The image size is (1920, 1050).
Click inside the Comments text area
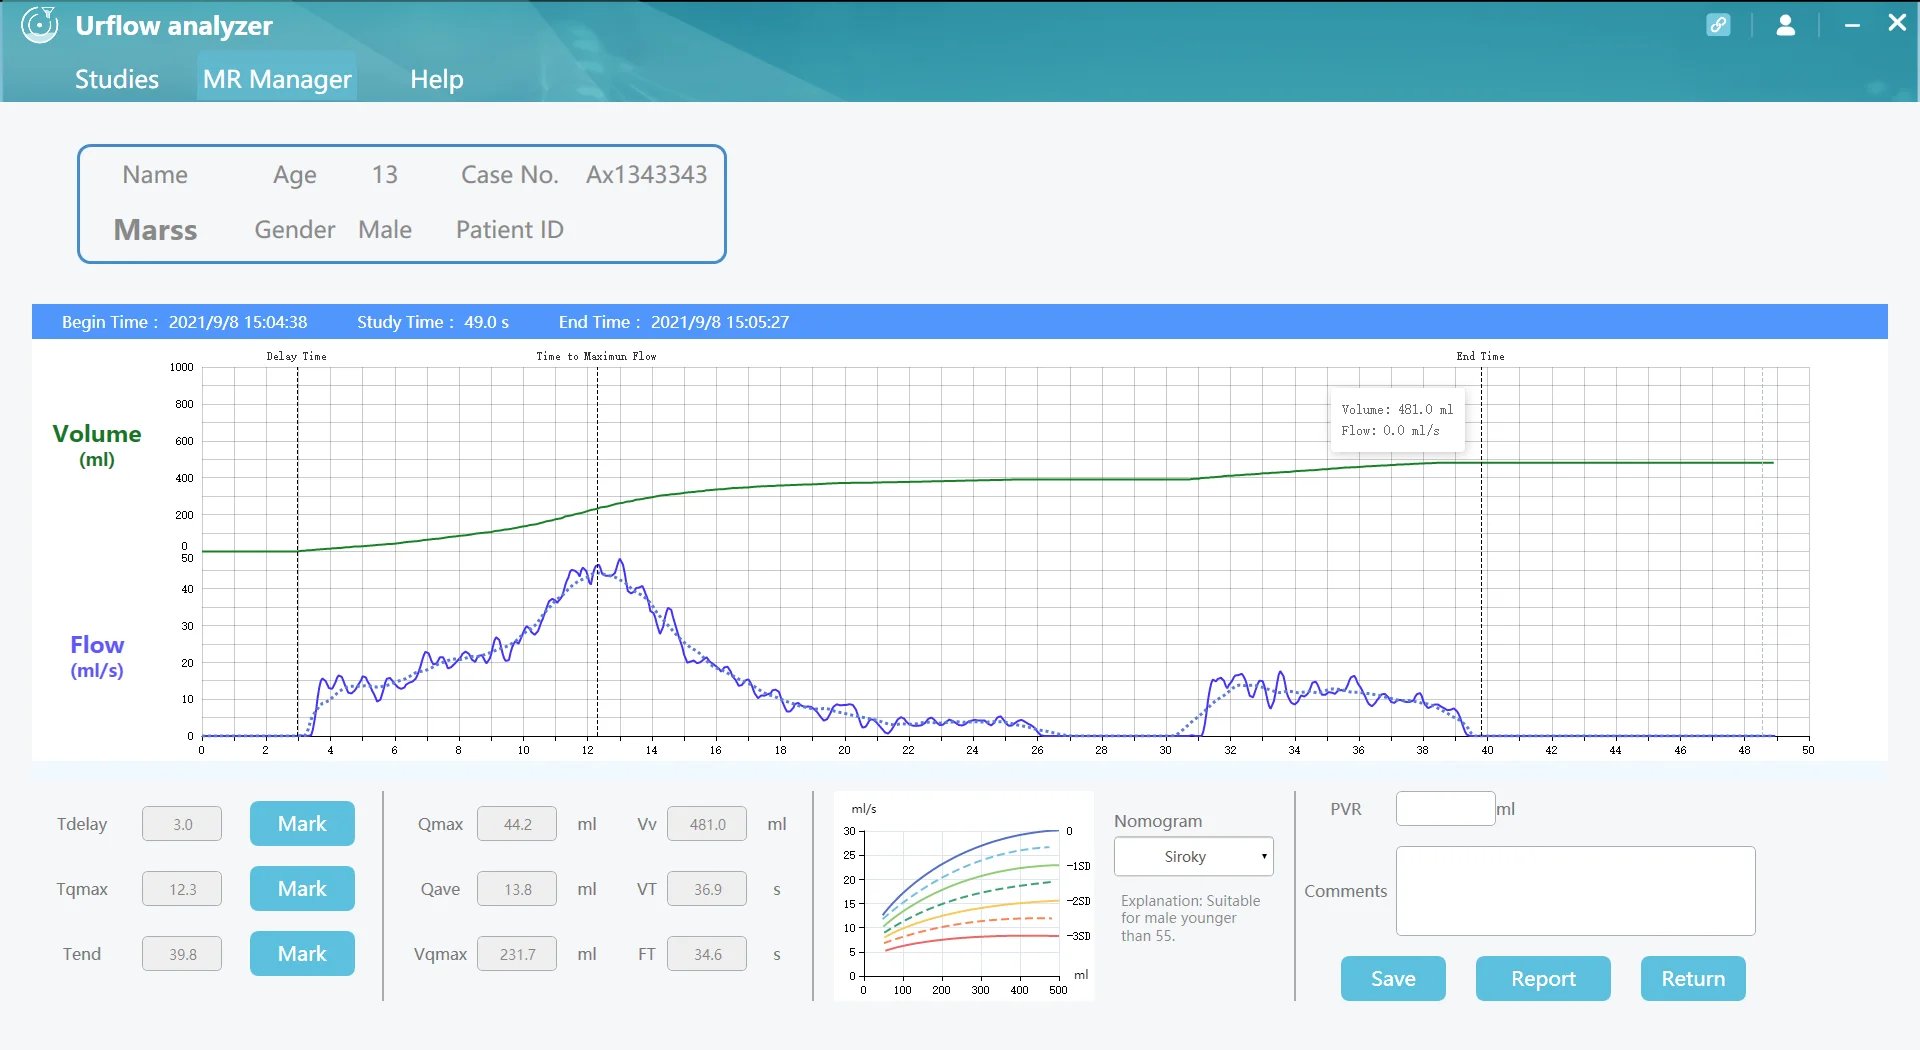point(1574,890)
